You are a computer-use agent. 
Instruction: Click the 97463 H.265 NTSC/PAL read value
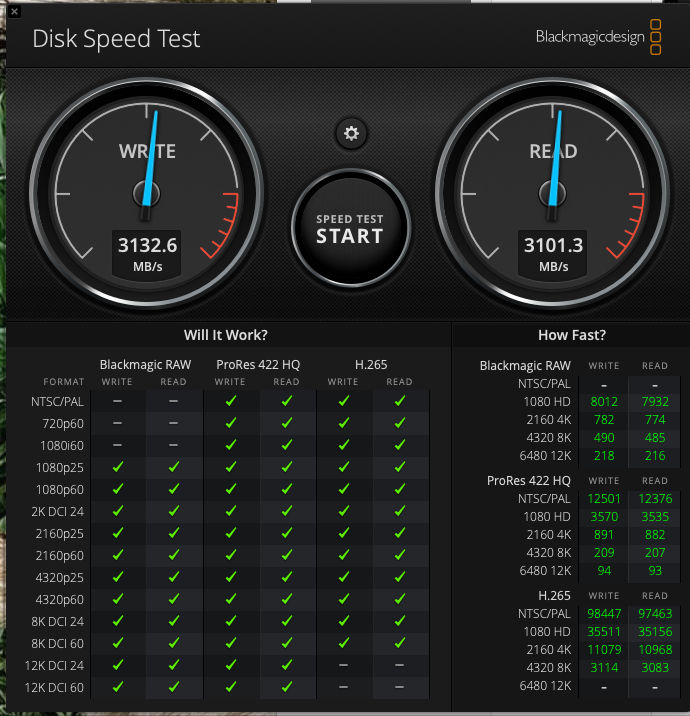(655, 614)
